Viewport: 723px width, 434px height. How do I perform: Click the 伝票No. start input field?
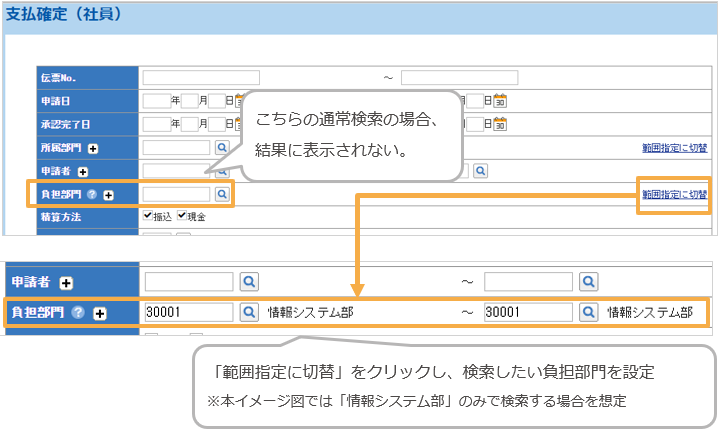200,77
